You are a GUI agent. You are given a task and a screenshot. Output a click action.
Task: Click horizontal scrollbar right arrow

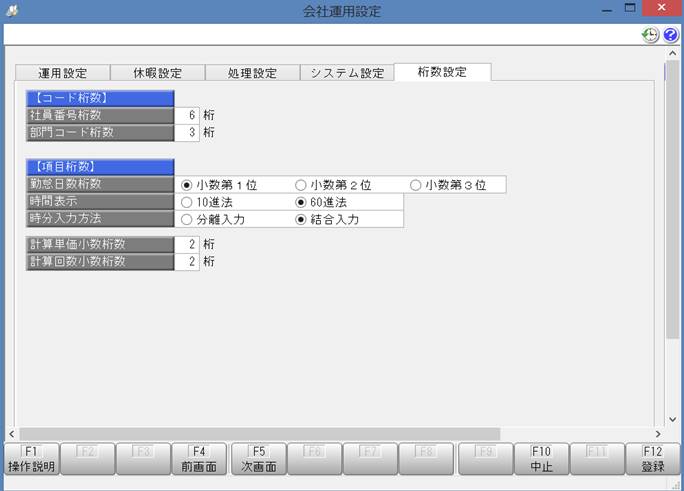pos(658,434)
